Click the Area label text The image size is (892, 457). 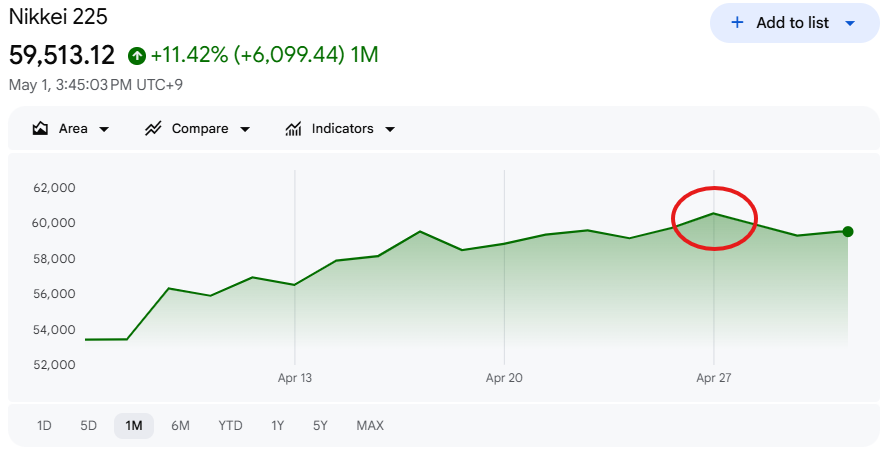point(73,129)
